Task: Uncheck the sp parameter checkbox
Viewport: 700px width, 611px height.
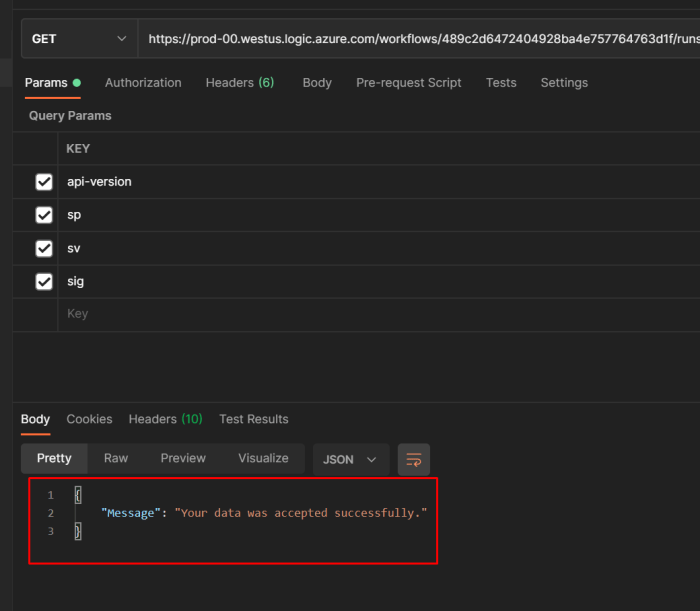Action: [44, 215]
